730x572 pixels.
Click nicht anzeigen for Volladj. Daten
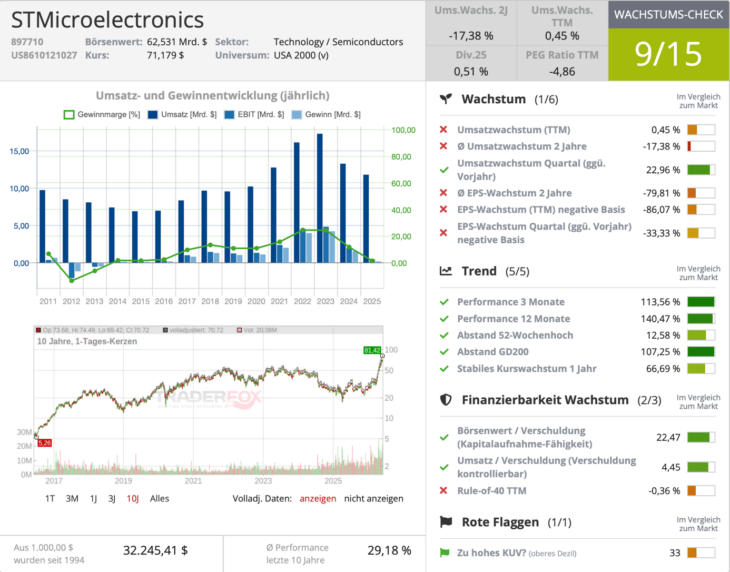(x=374, y=498)
